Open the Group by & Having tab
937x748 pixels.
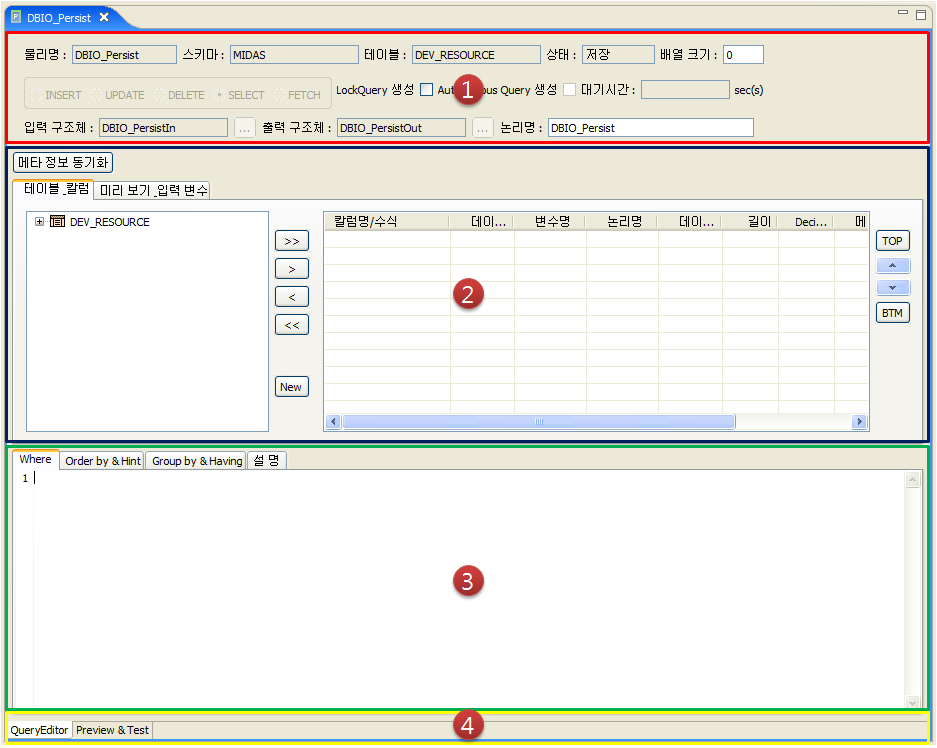click(195, 460)
